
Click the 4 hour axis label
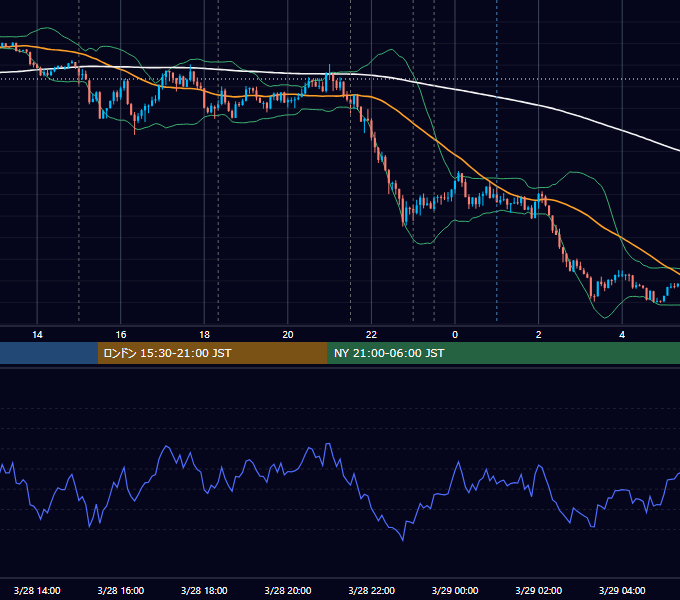(x=622, y=335)
